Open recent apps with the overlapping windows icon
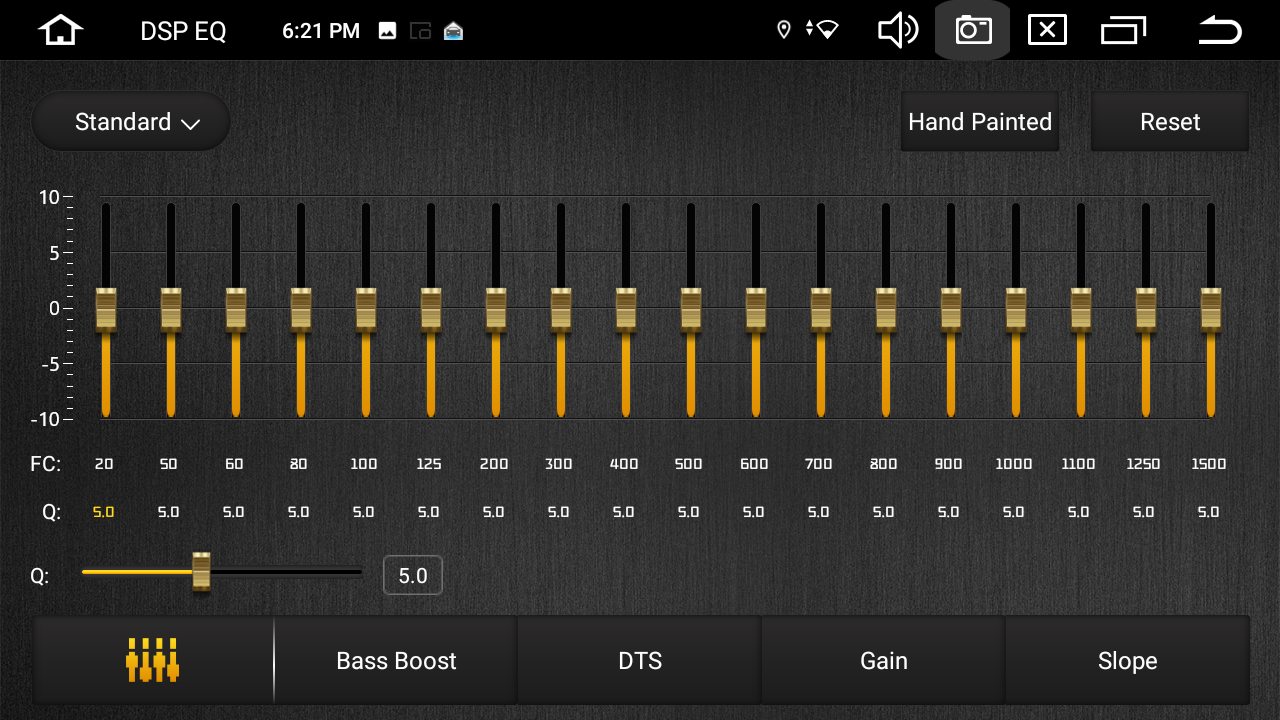This screenshot has width=1280, height=720. coord(1123,31)
